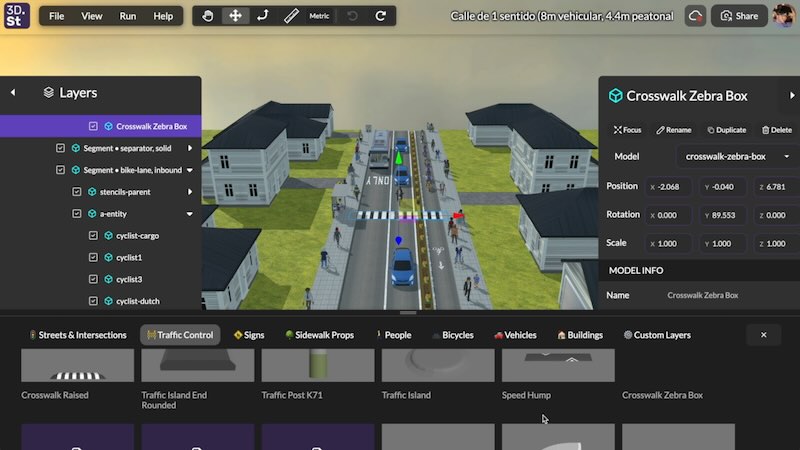Collapse the Layers panel with left arrow

13,93
